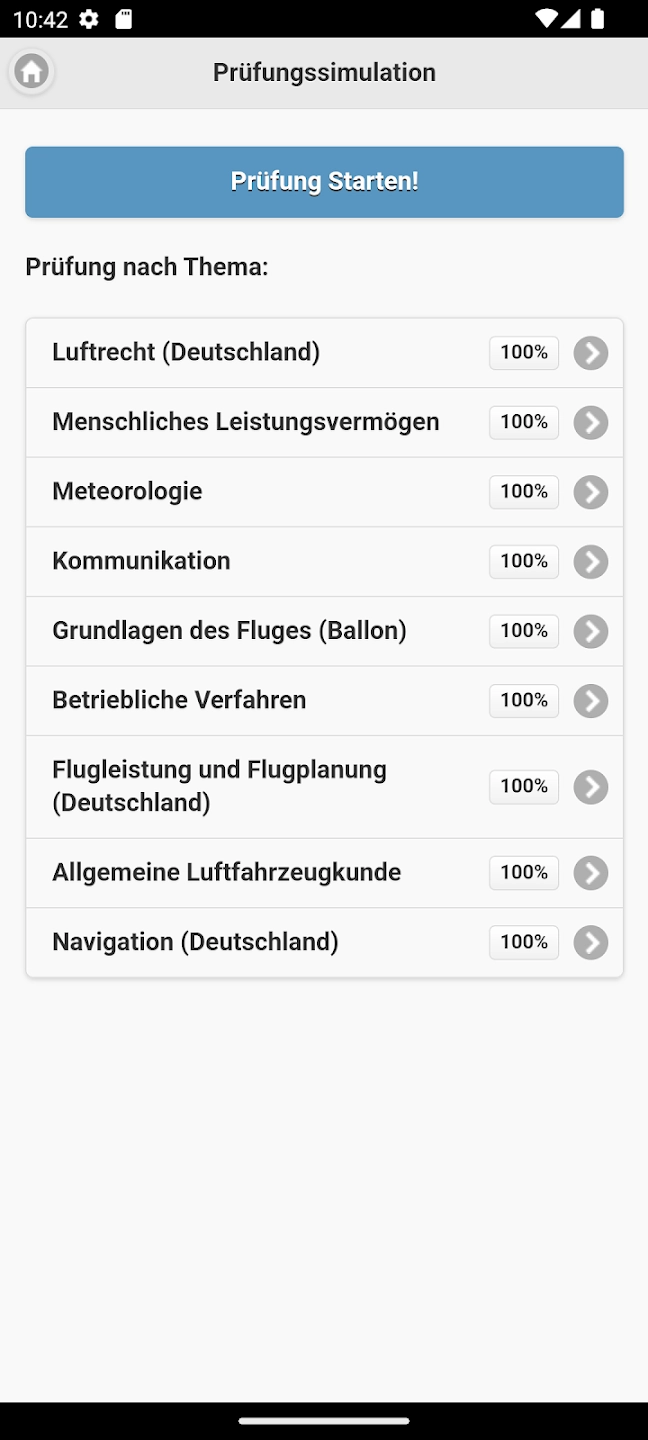Expand Grundlagen des Fluges (Ballon) chevron
The height and width of the screenshot is (1440, 648).
coord(591,631)
